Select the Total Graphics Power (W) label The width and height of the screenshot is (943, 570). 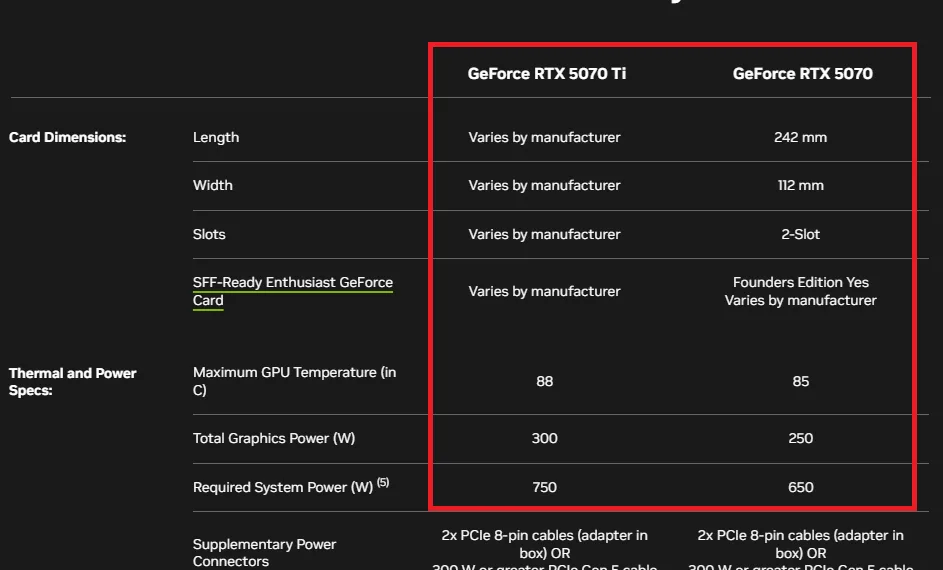pyautogui.click(x=273, y=438)
